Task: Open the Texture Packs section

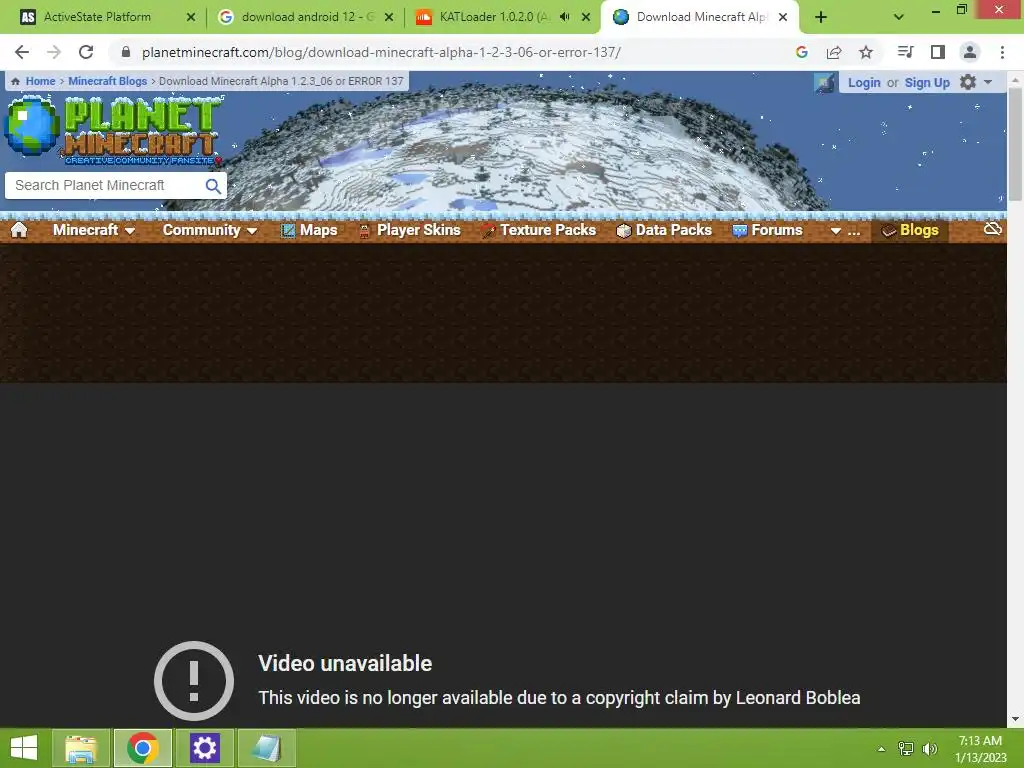Action: point(539,230)
